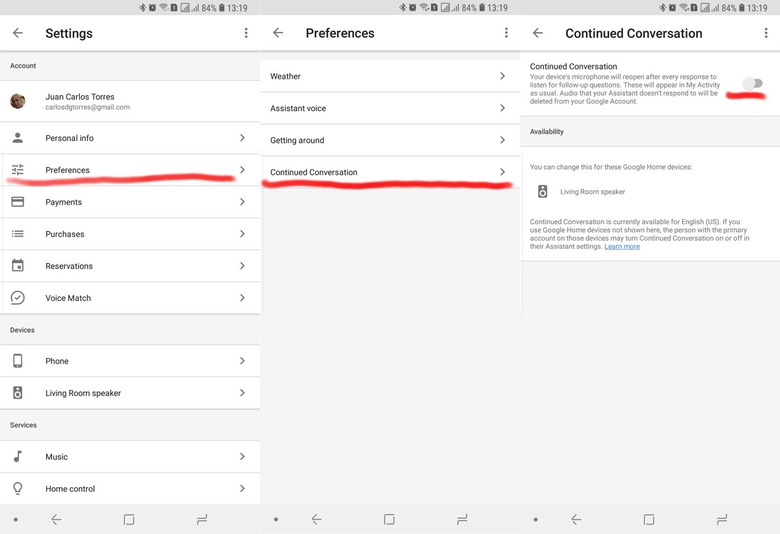This screenshot has height=534, width=780.
Task: Open Music services settings
Action: pyautogui.click(x=130, y=456)
